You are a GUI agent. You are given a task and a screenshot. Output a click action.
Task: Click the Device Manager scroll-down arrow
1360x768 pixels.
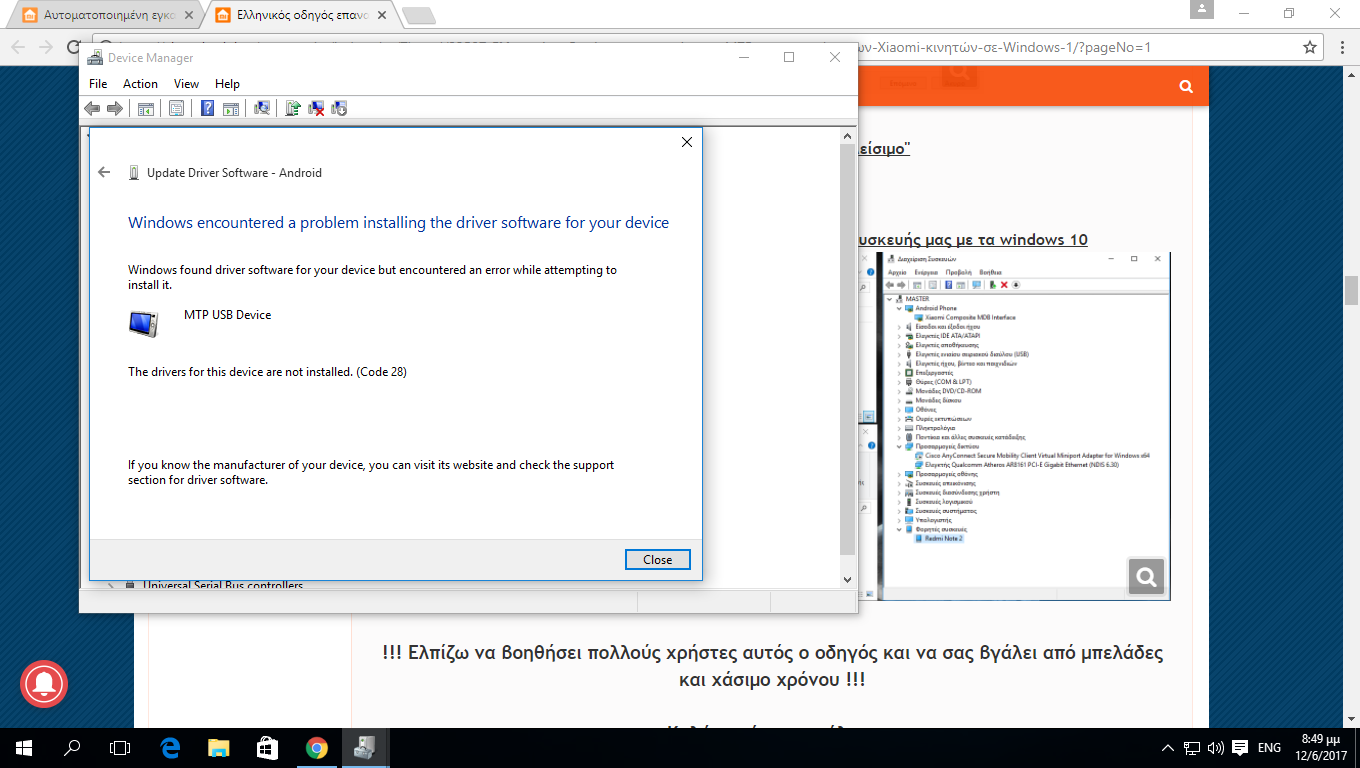tap(847, 580)
